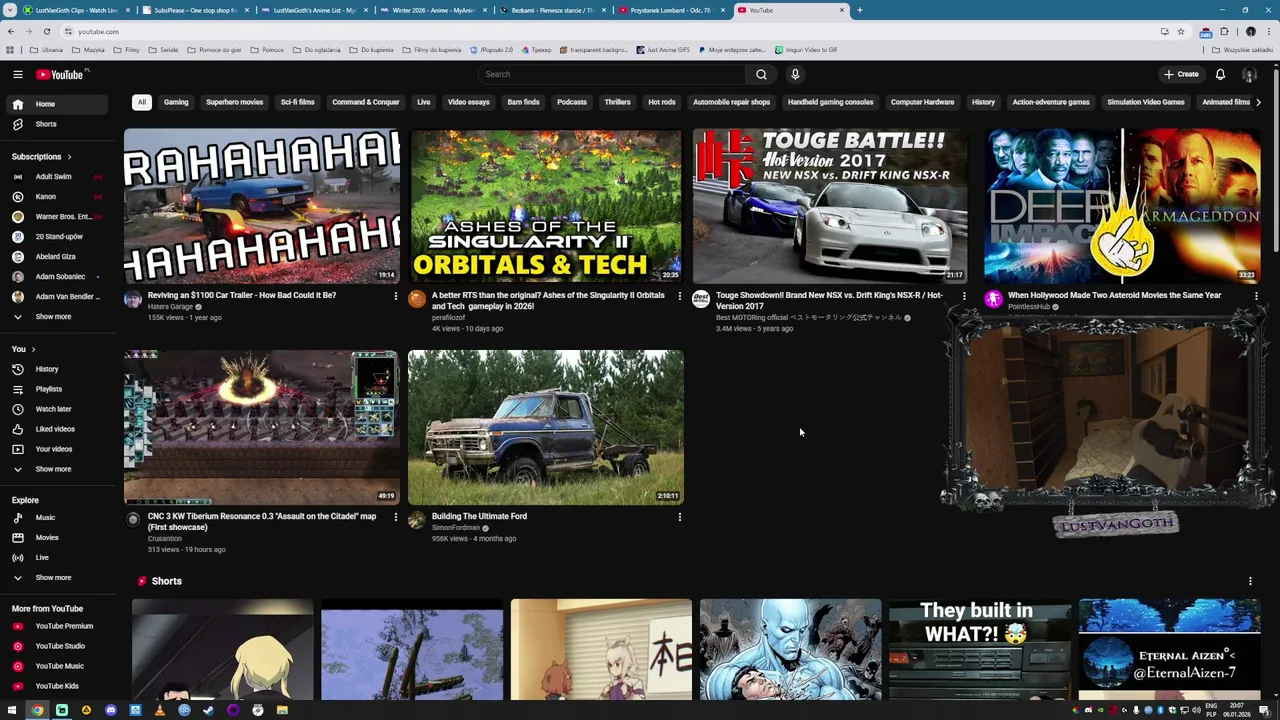Select Thrillers chip
This screenshot has height=720, width=1280.
(x=617, y=102)
